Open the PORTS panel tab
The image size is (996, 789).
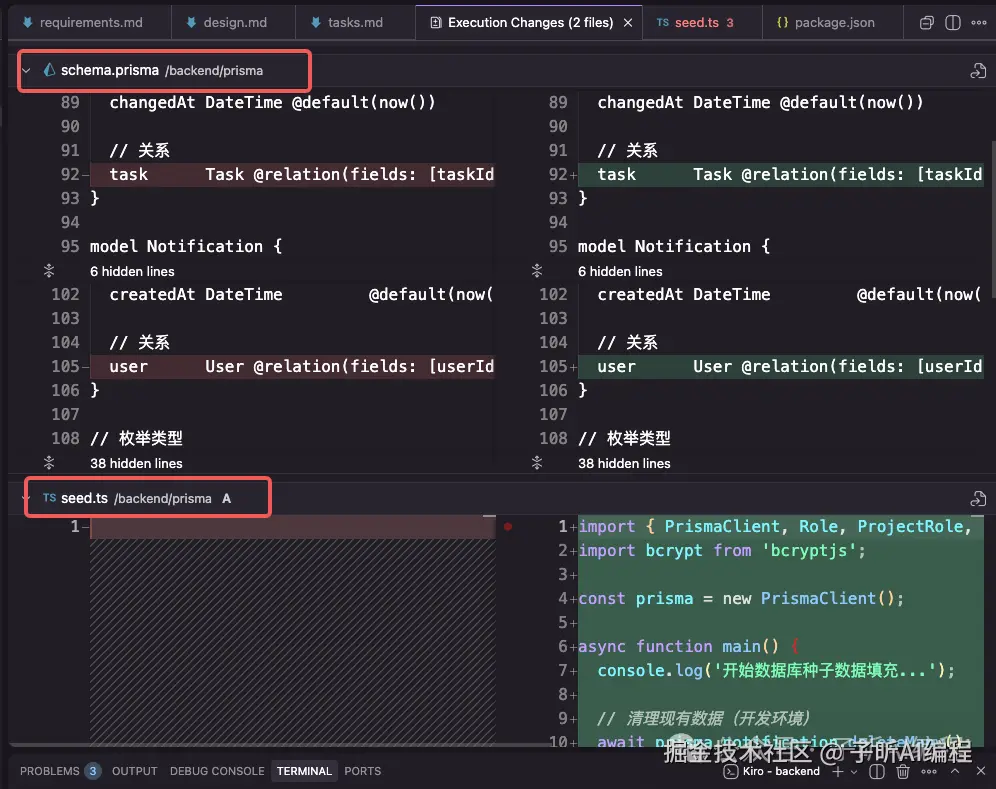pyautogui.click(x=363, y=771)
